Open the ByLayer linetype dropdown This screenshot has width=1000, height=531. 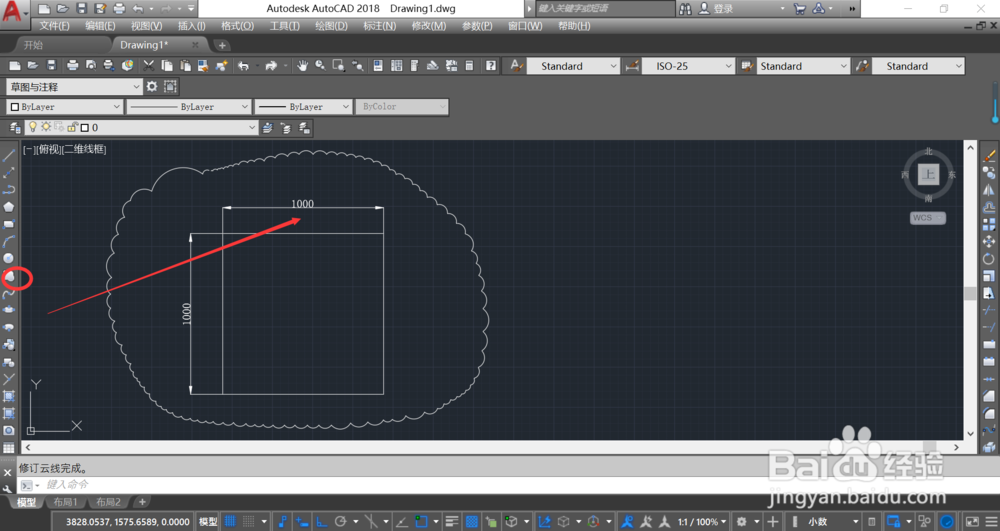188,106
